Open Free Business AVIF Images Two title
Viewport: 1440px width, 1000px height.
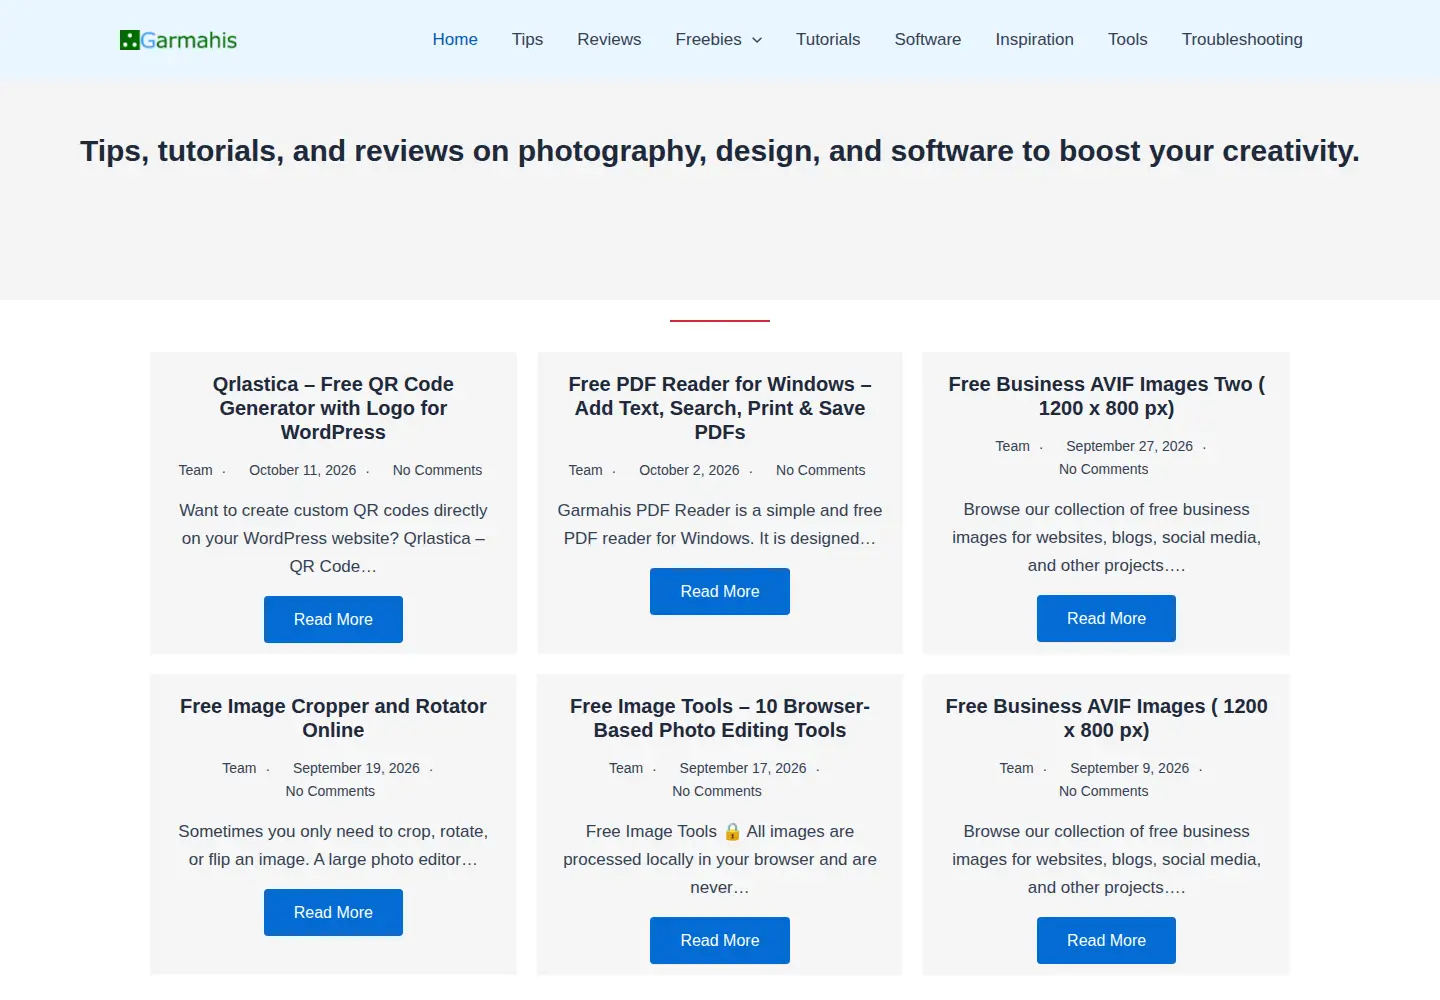[x=1106, y=396]
